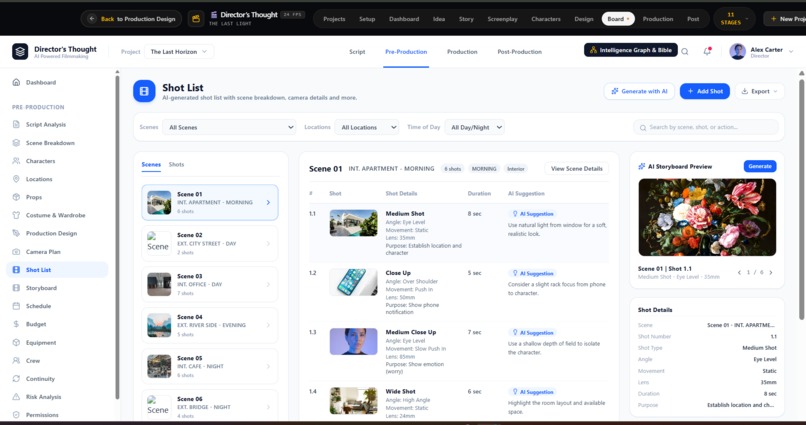
Task: Click shot 1.1 house thumbnail
Action: tap(353, 223)
